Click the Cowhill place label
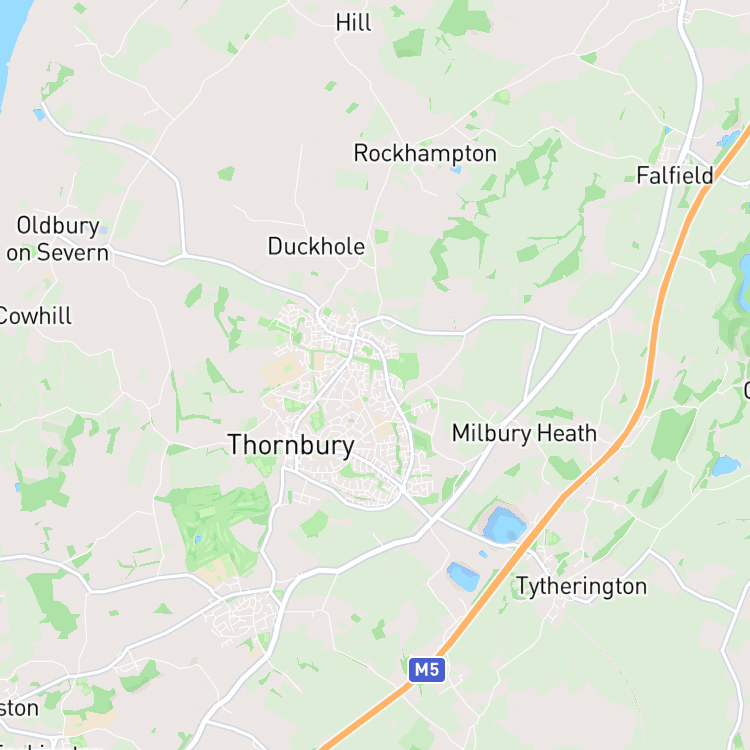Screen dimensions: 750x750 point(35,316)
